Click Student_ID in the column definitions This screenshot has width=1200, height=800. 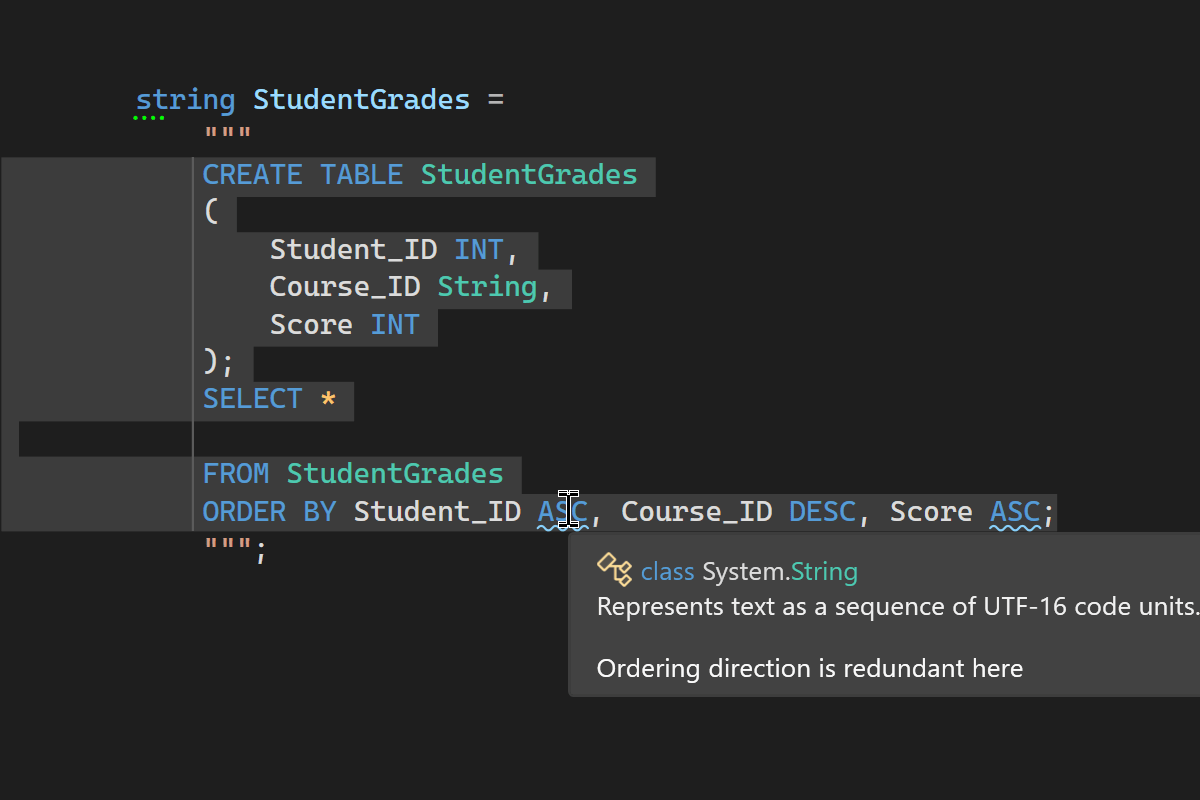[353, 249]
